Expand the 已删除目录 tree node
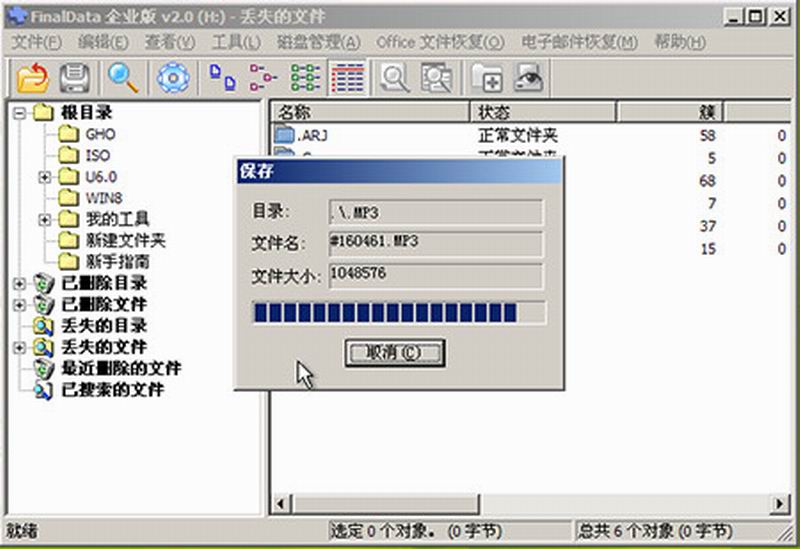 point(19,283)
